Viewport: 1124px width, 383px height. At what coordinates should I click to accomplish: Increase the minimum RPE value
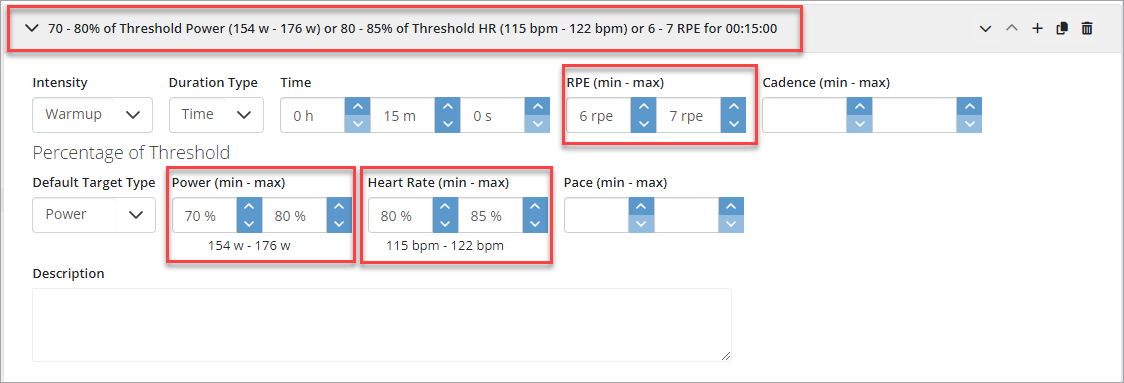click(643, 106)
